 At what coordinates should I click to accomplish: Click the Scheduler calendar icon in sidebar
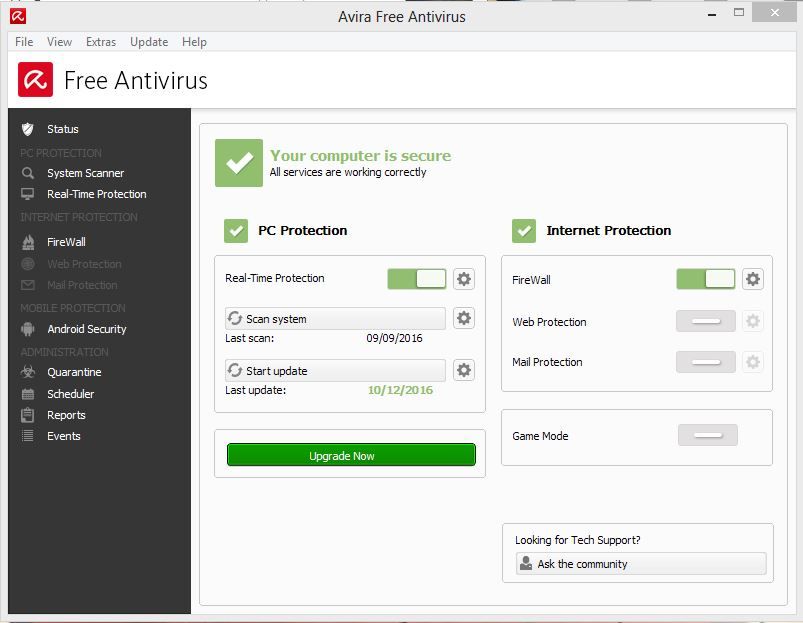28,394
